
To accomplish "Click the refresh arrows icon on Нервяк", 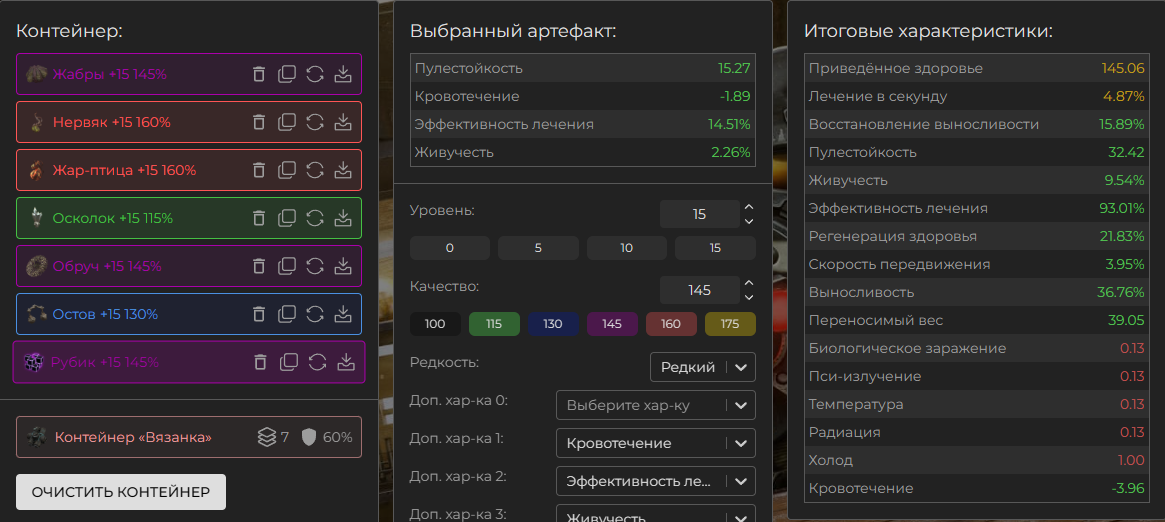I will click(315, 123).
